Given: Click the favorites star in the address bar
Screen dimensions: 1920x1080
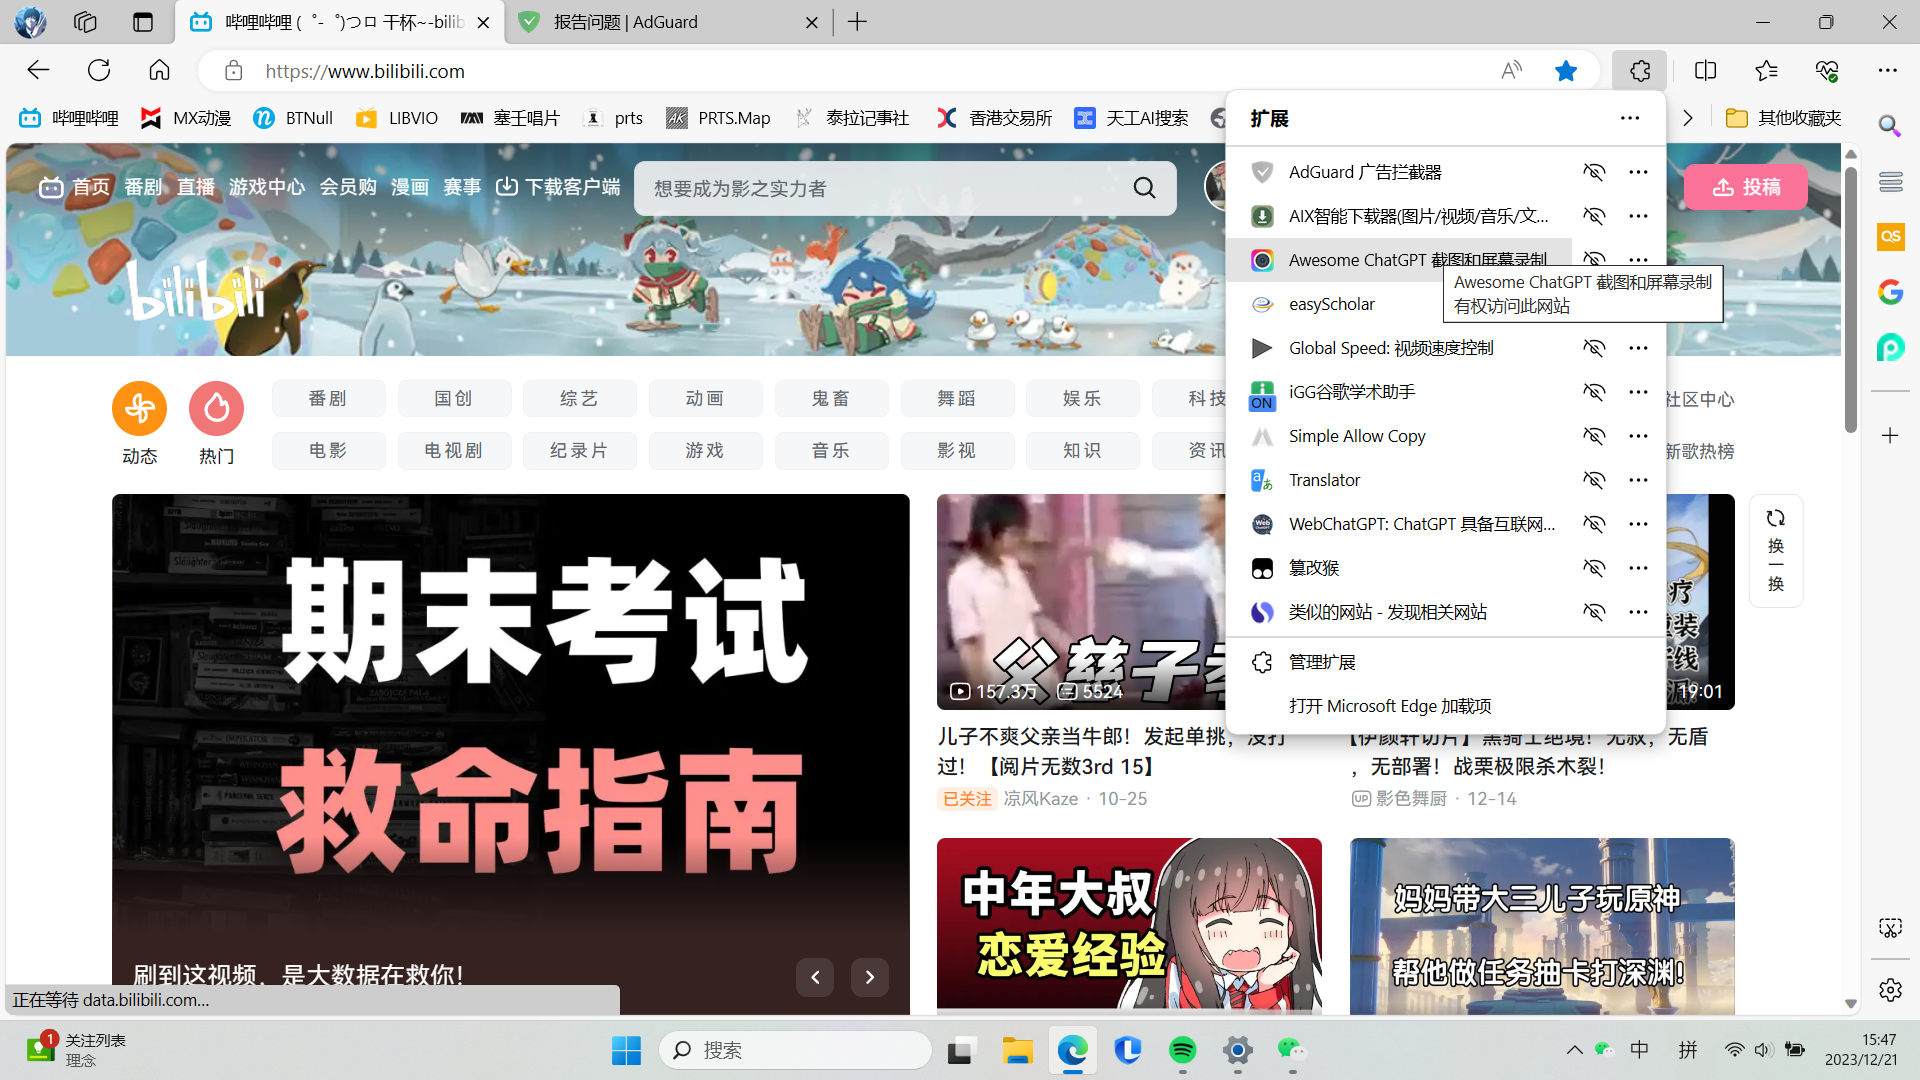Looking at the screenshot, I should tap(1565, 70).
